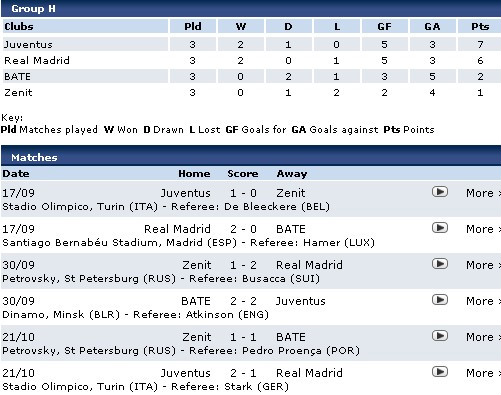Select BATE in the clubs list
501x395 pixels.
coord(17,77)
